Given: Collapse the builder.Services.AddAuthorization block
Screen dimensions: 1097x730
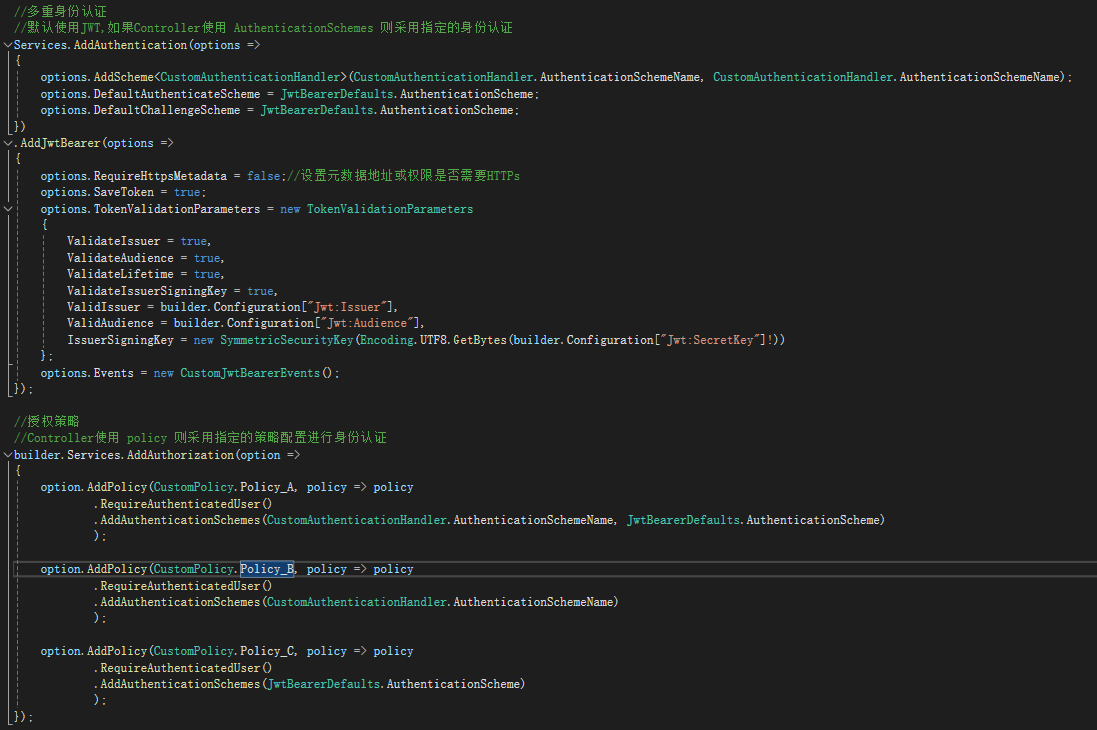Looking at the screenshot, I should click(x=8, y=455).
